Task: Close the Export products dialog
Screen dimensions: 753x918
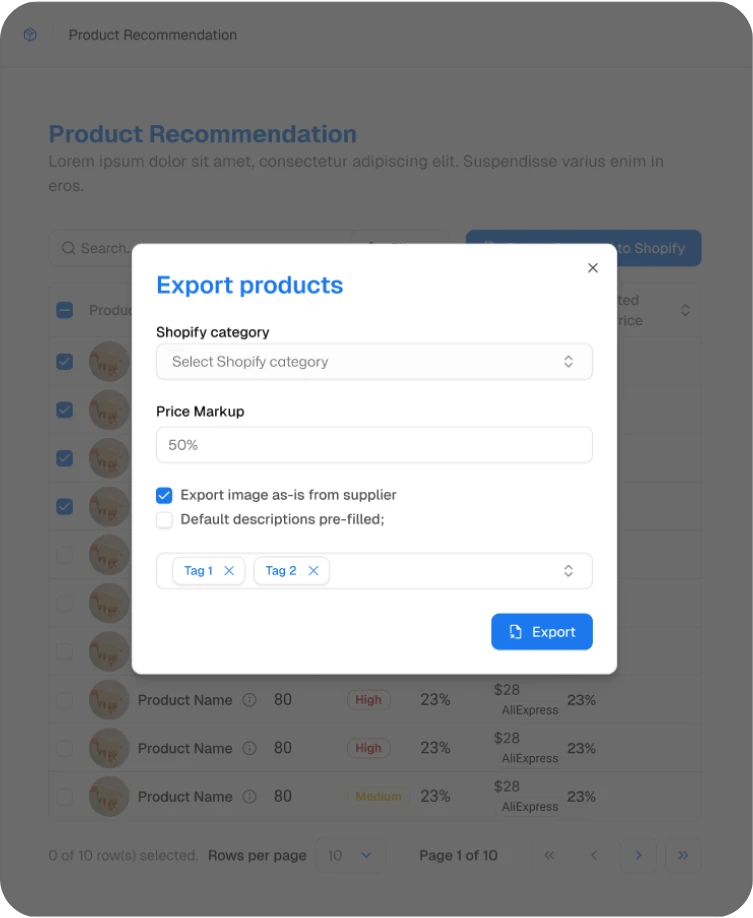Action: click(593, 268)
